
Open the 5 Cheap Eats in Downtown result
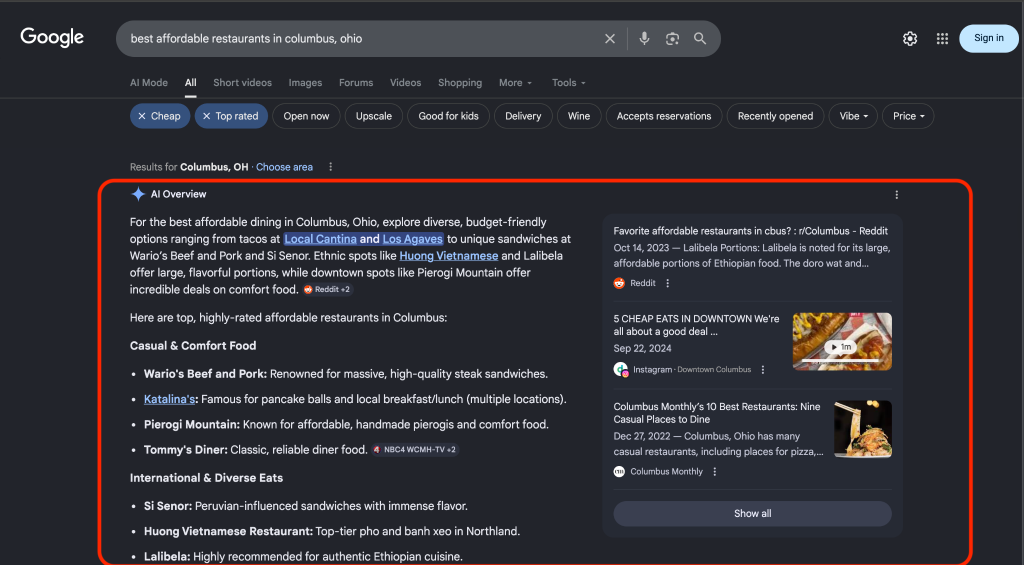(x=696, y=325)
